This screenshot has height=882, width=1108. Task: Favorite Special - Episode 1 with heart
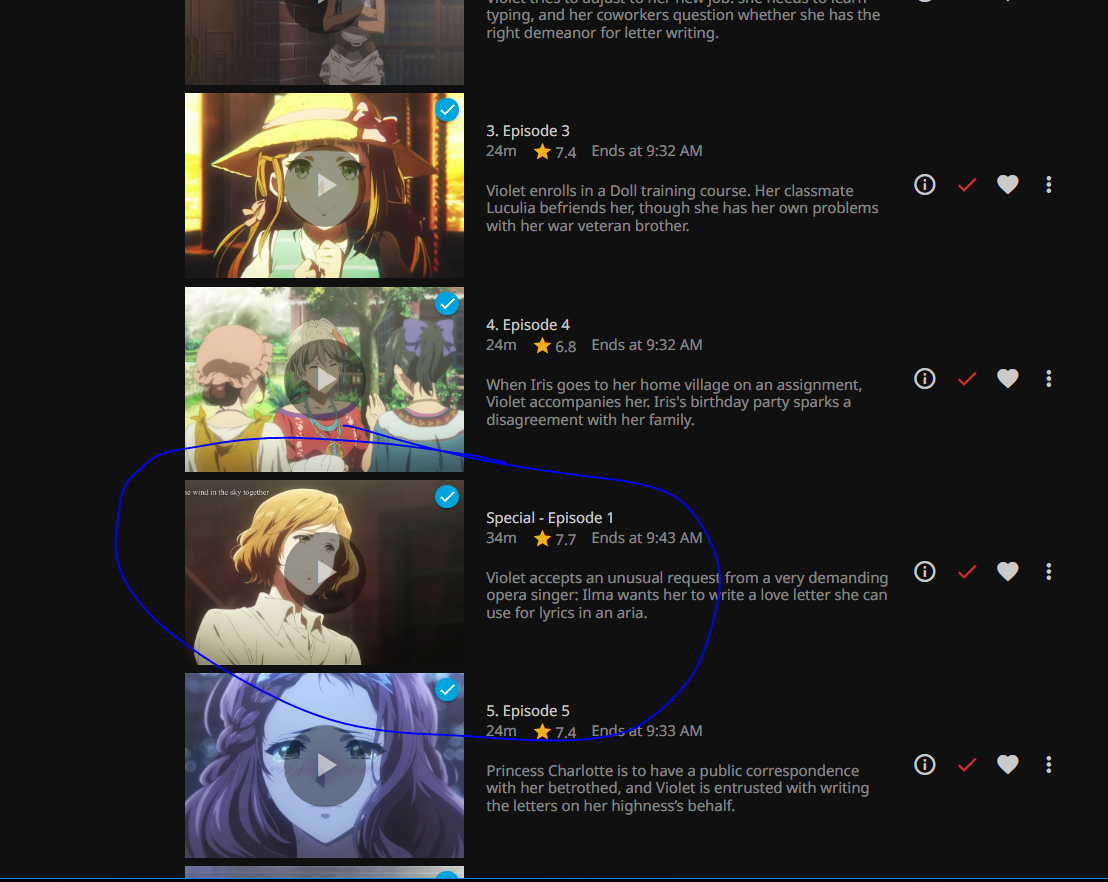click(x=1008, y=572)
